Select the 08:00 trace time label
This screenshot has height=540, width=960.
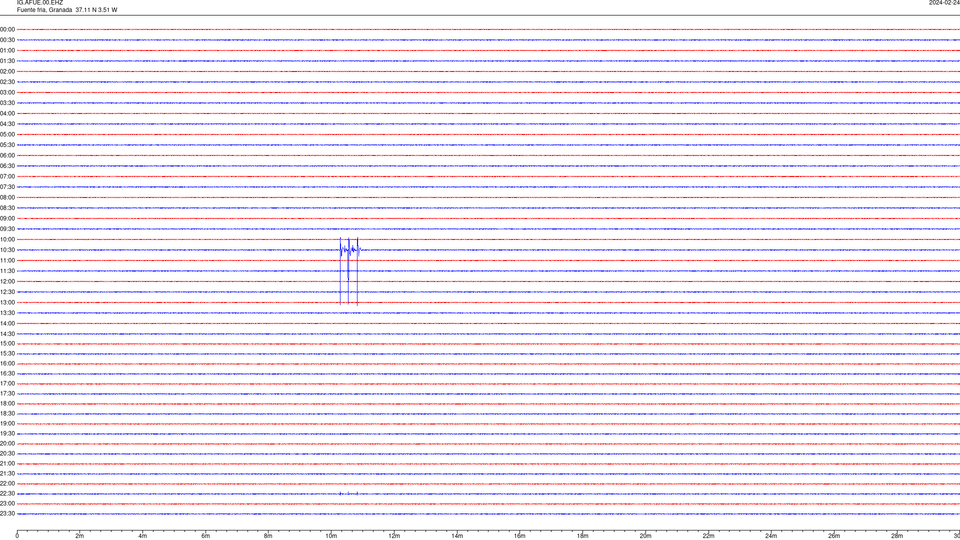pyautogui.click(x=7, y=197)
